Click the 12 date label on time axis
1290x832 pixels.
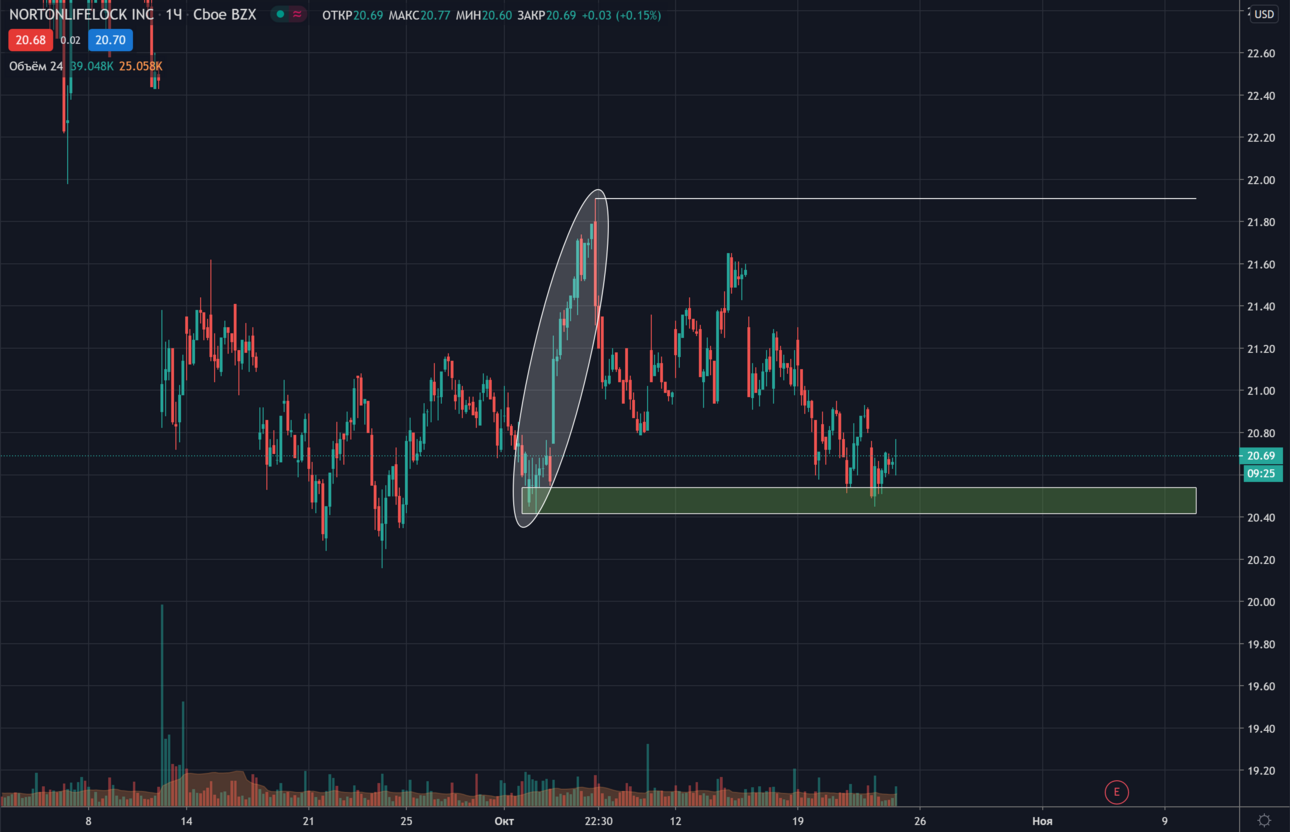675,821
